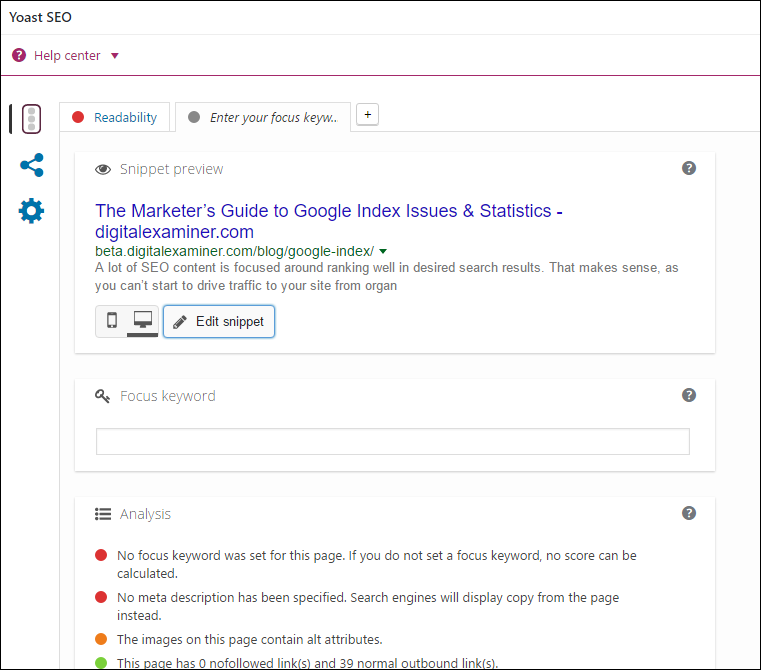Click the red bullet for no meta description
761x670 pixels.
(101, 597)
